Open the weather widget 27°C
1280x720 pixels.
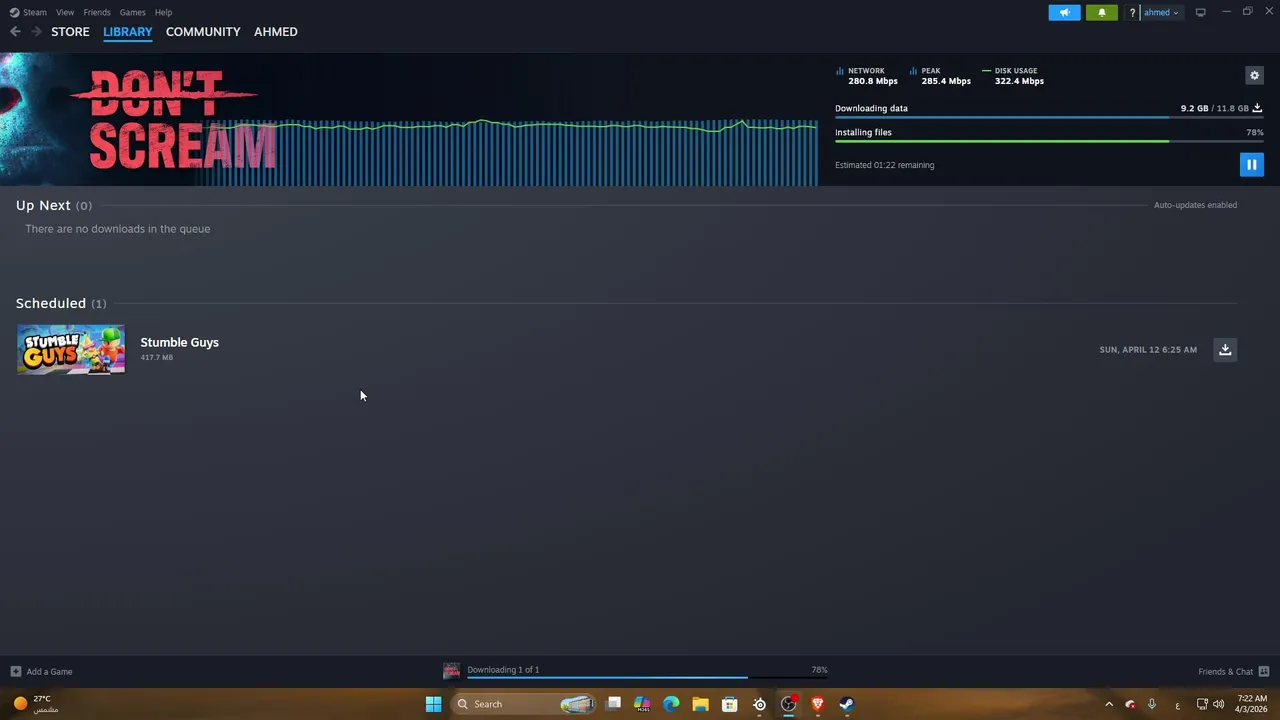pyautogui.click(x=34, y=704)
